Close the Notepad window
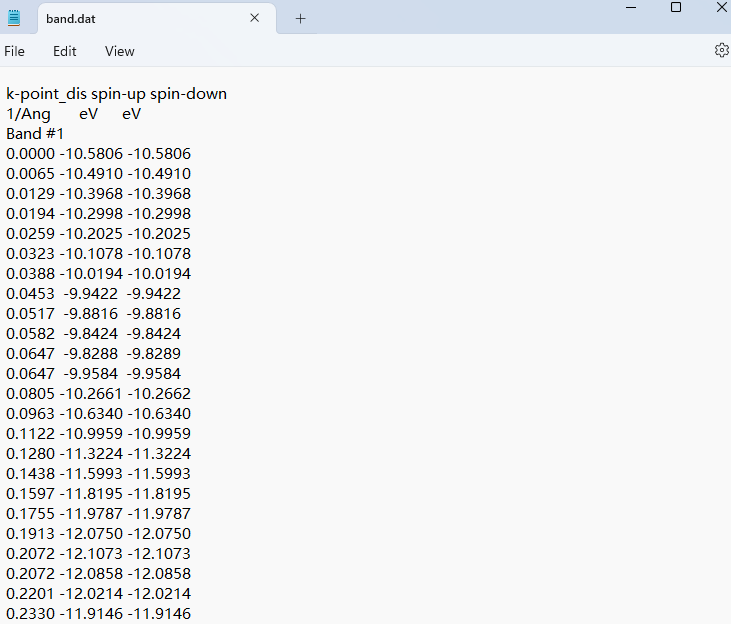Image resolution: width=731 pixels, height=624 pixels. pyautogui.click(x=720, y=8)
